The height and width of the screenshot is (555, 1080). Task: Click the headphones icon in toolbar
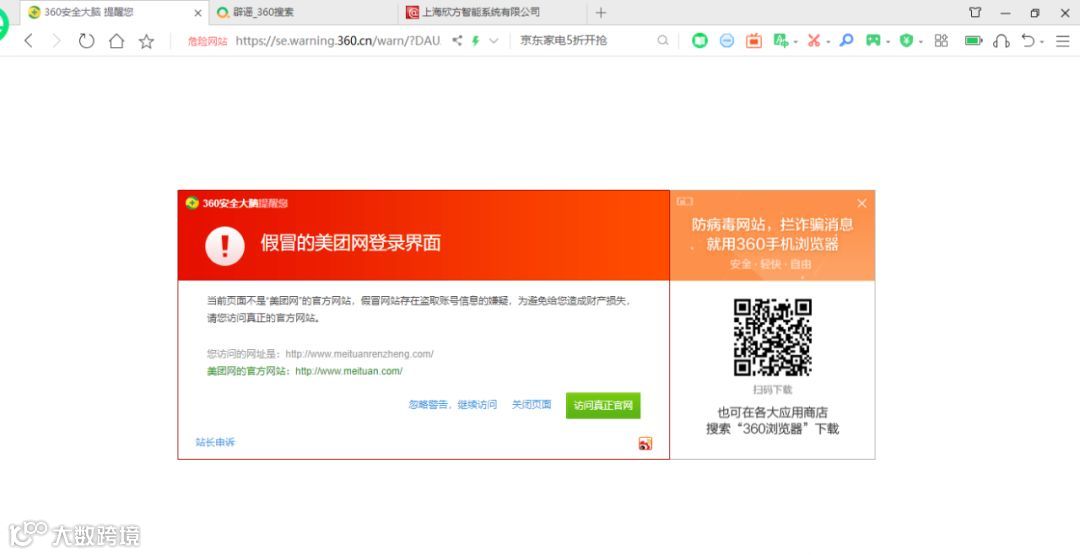tap(1001, 41)
